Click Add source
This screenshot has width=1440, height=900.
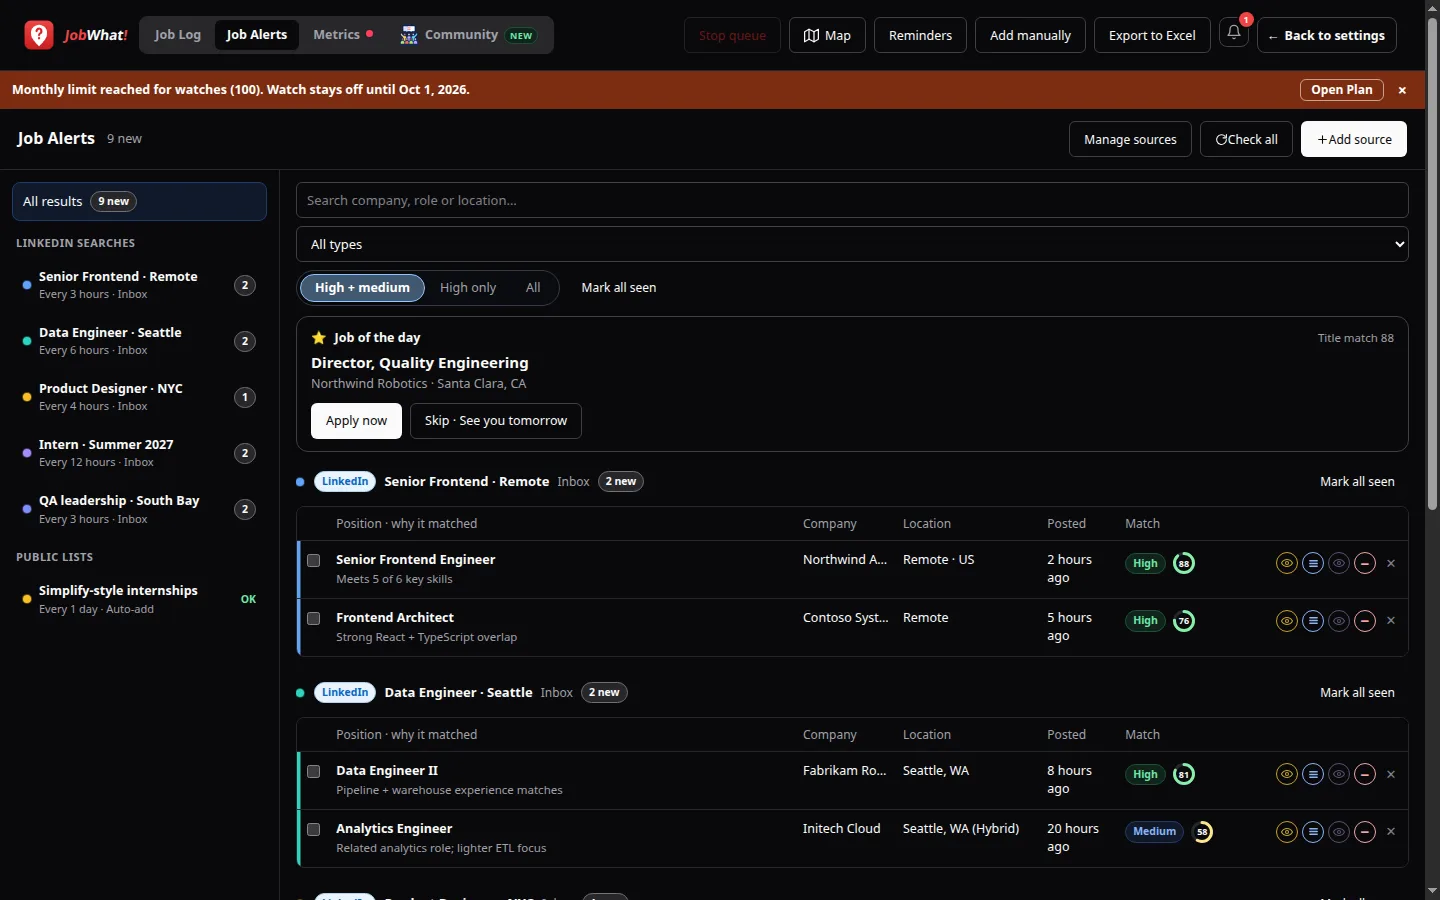click(x=1354, y=139)
